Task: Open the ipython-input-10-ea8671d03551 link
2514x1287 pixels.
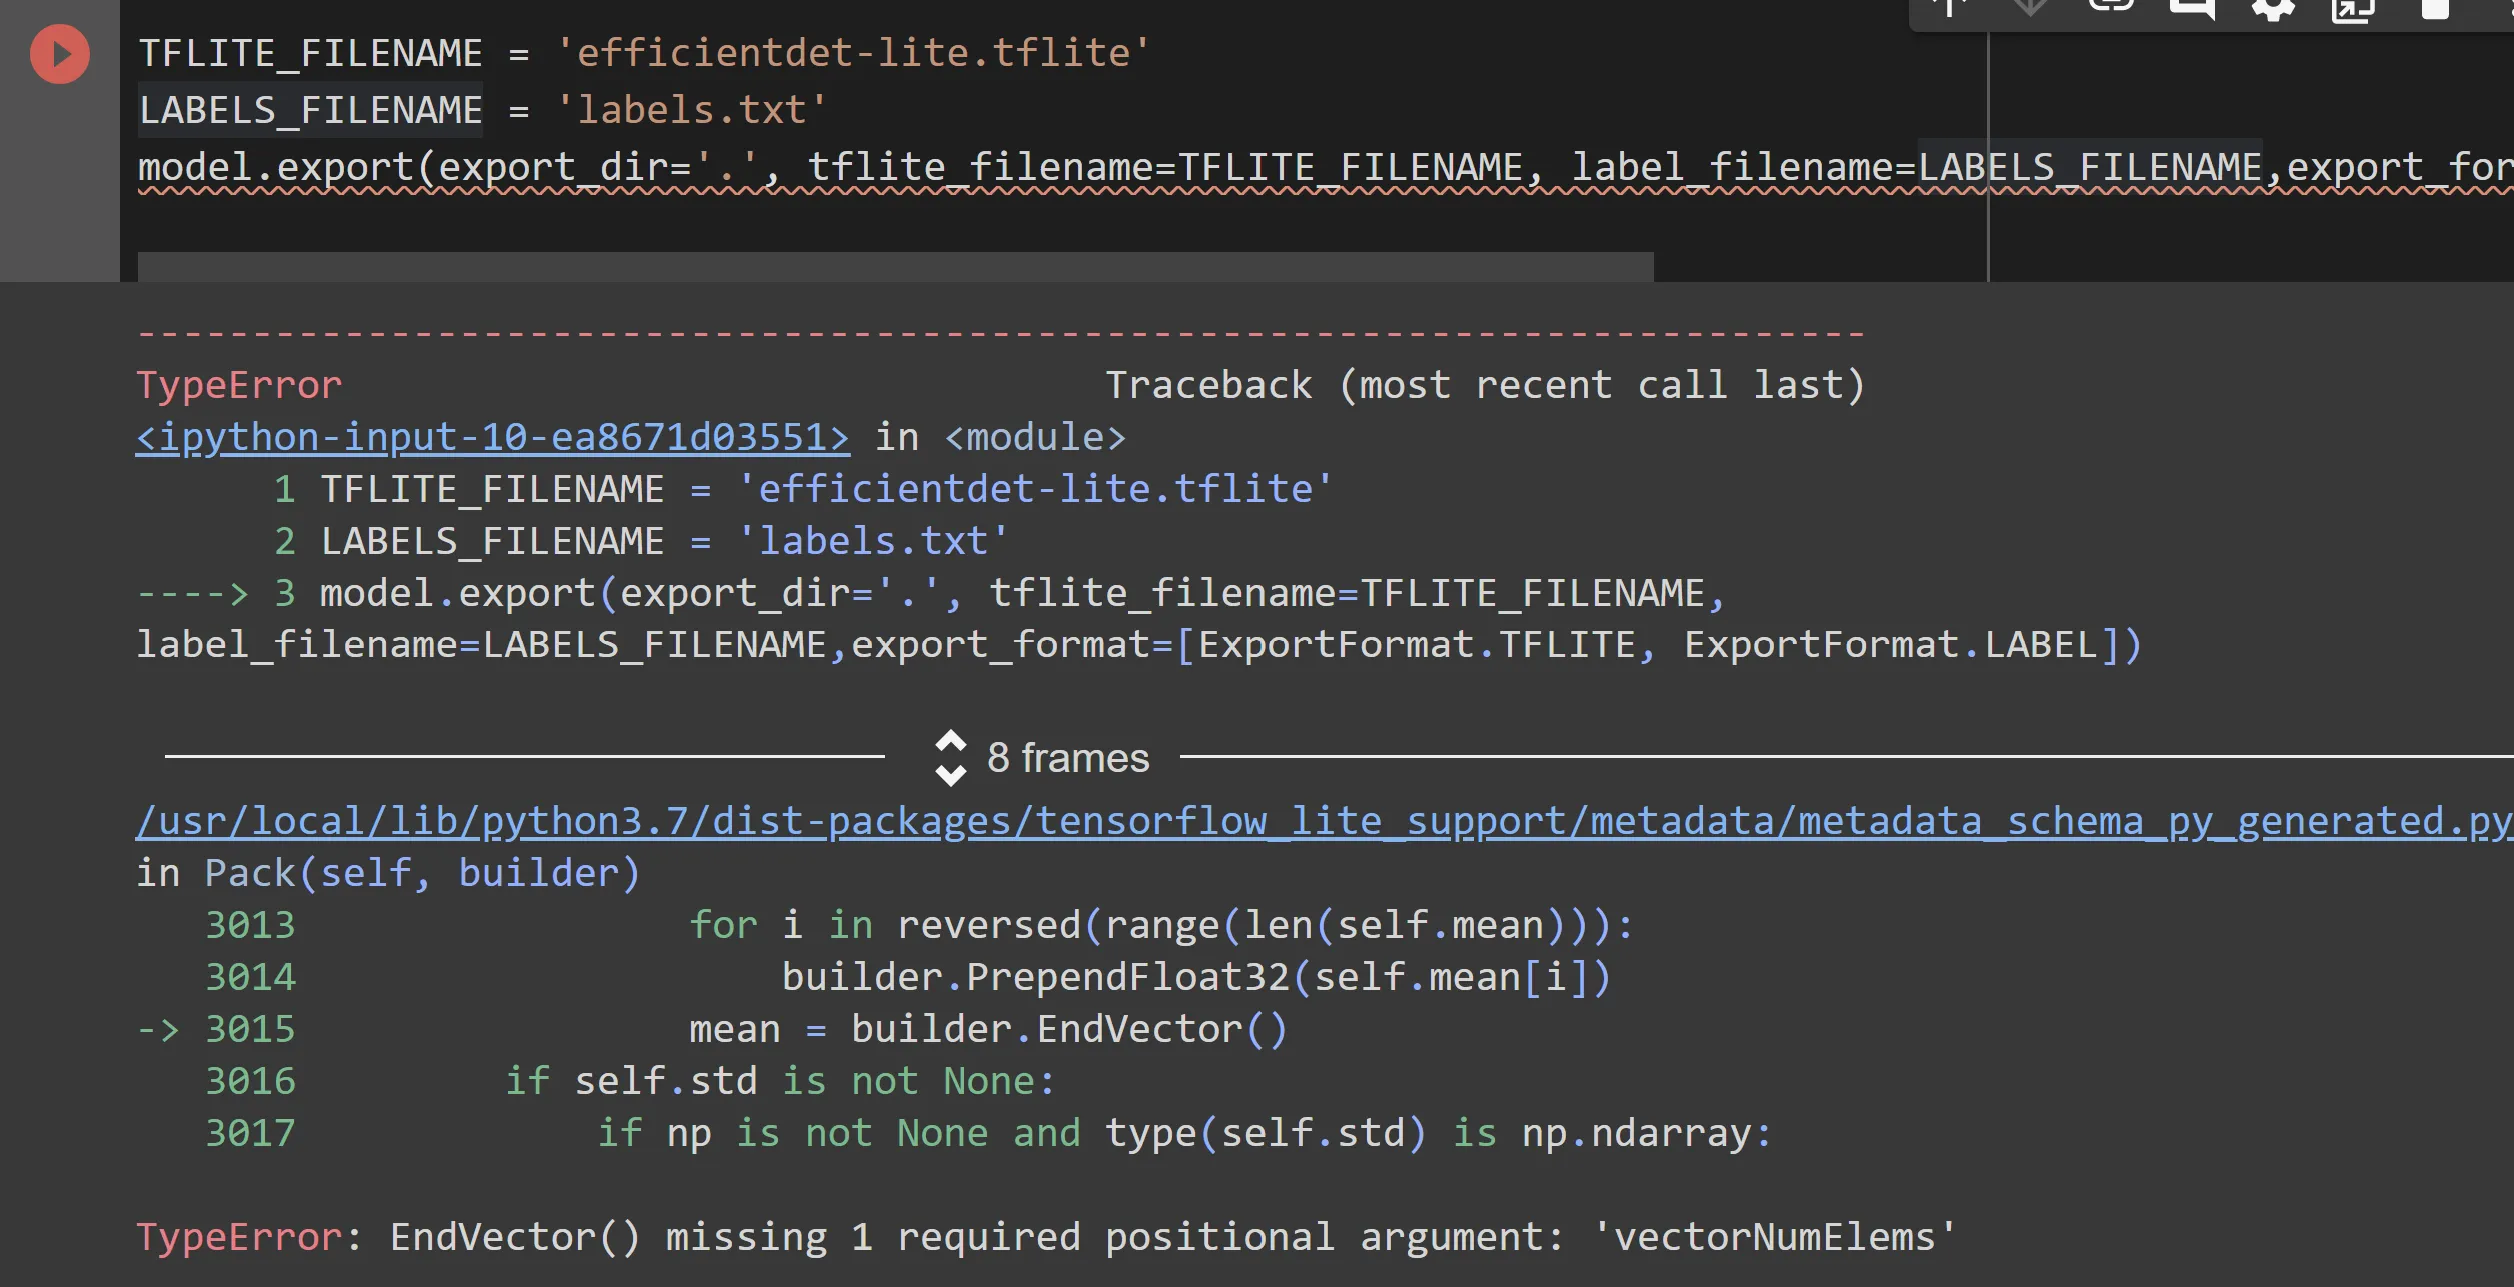Action: (493, 438)
